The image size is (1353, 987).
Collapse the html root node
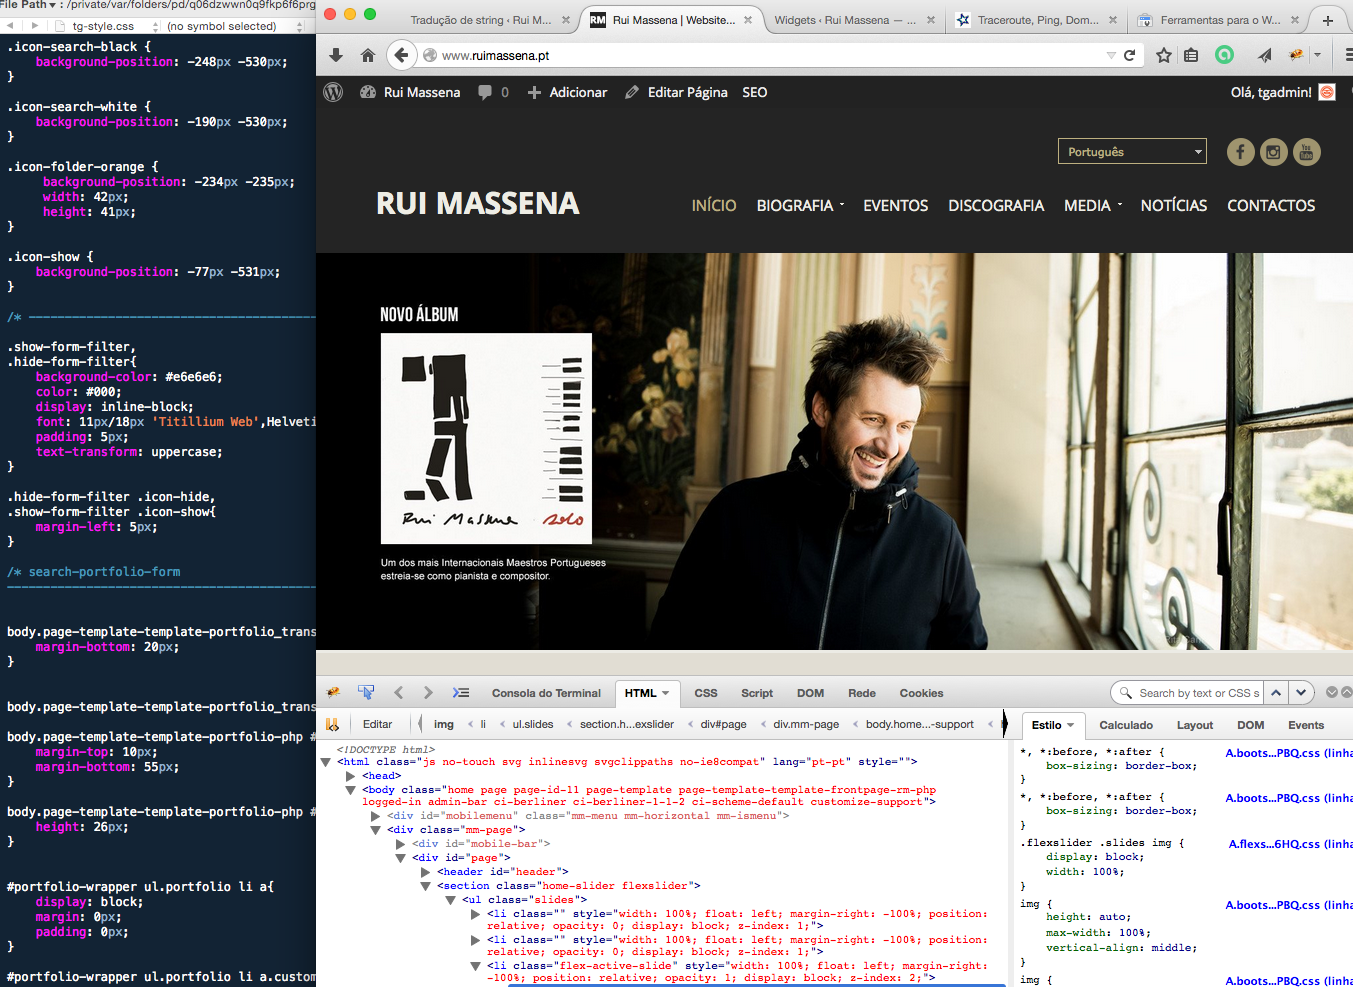coord(325,762)
